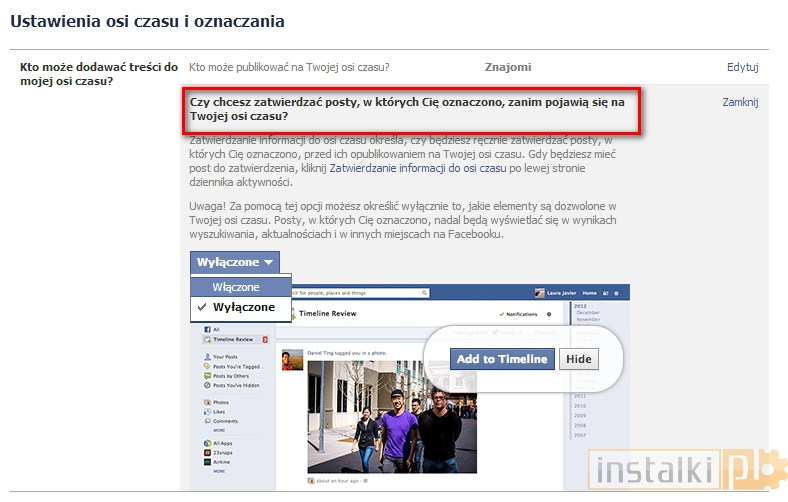
Task: Click the Edytuj link
Action: point(742,67)
